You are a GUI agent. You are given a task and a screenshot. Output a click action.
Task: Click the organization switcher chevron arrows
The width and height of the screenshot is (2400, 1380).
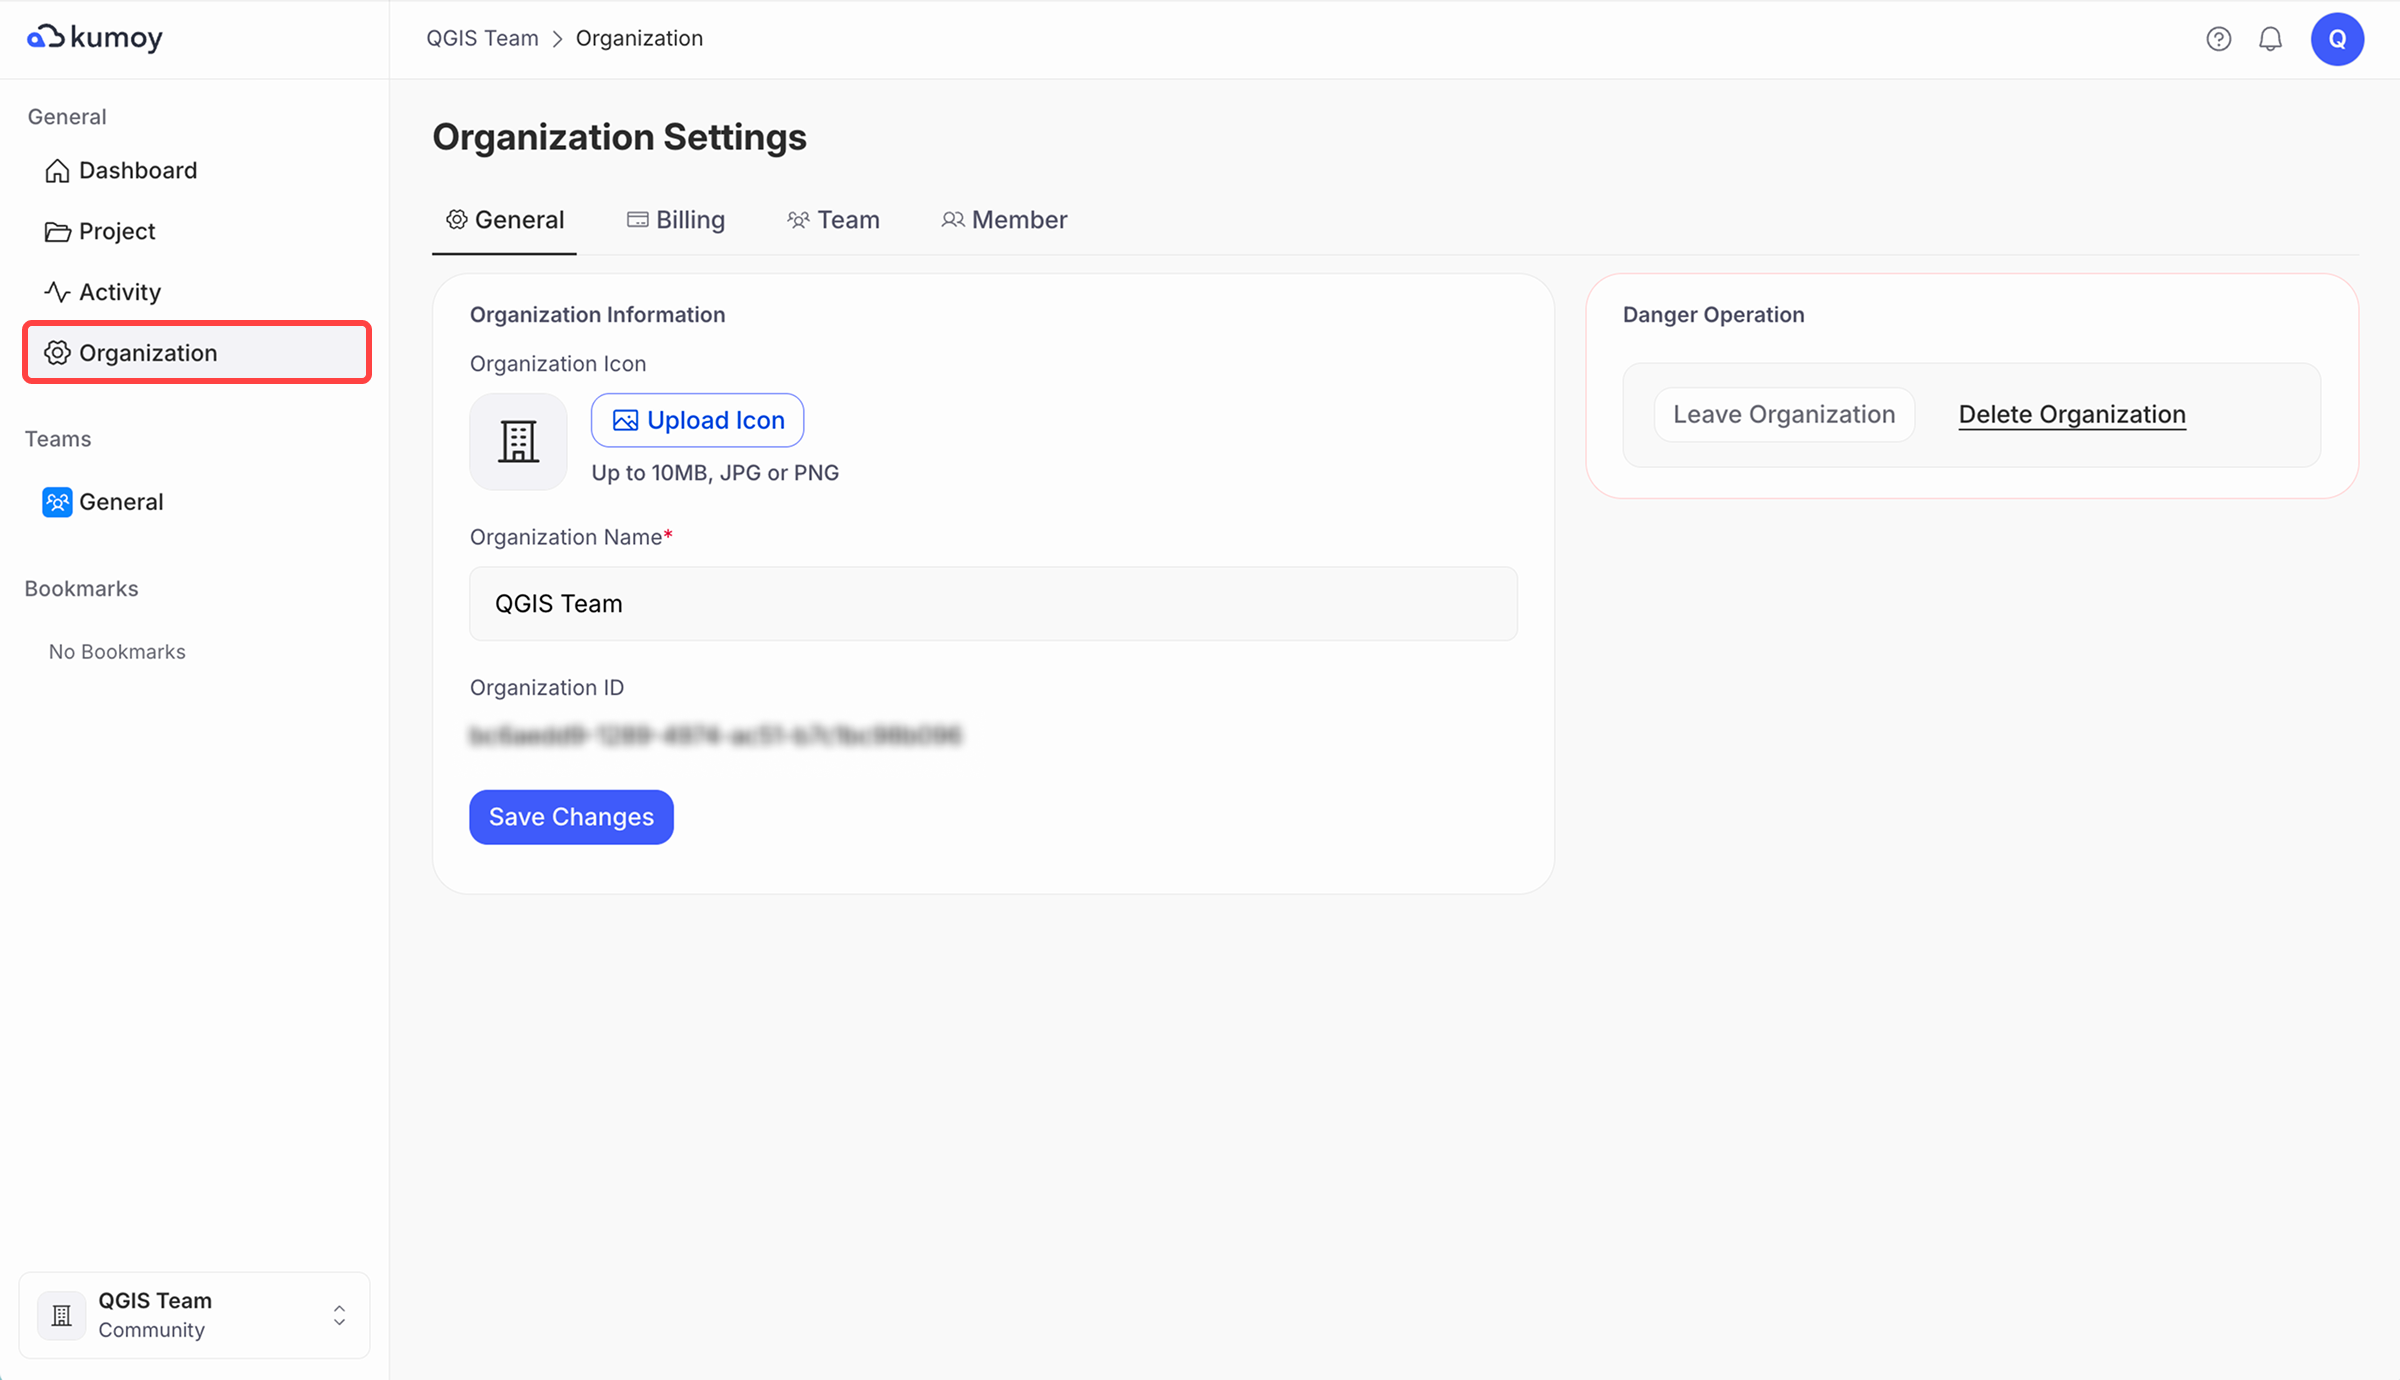pos(339,1315)
